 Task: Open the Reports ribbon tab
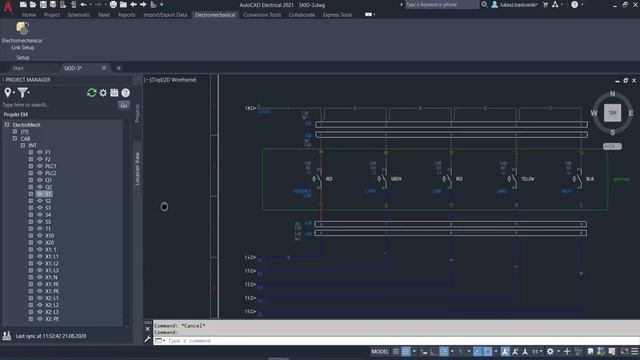(127, 15)
